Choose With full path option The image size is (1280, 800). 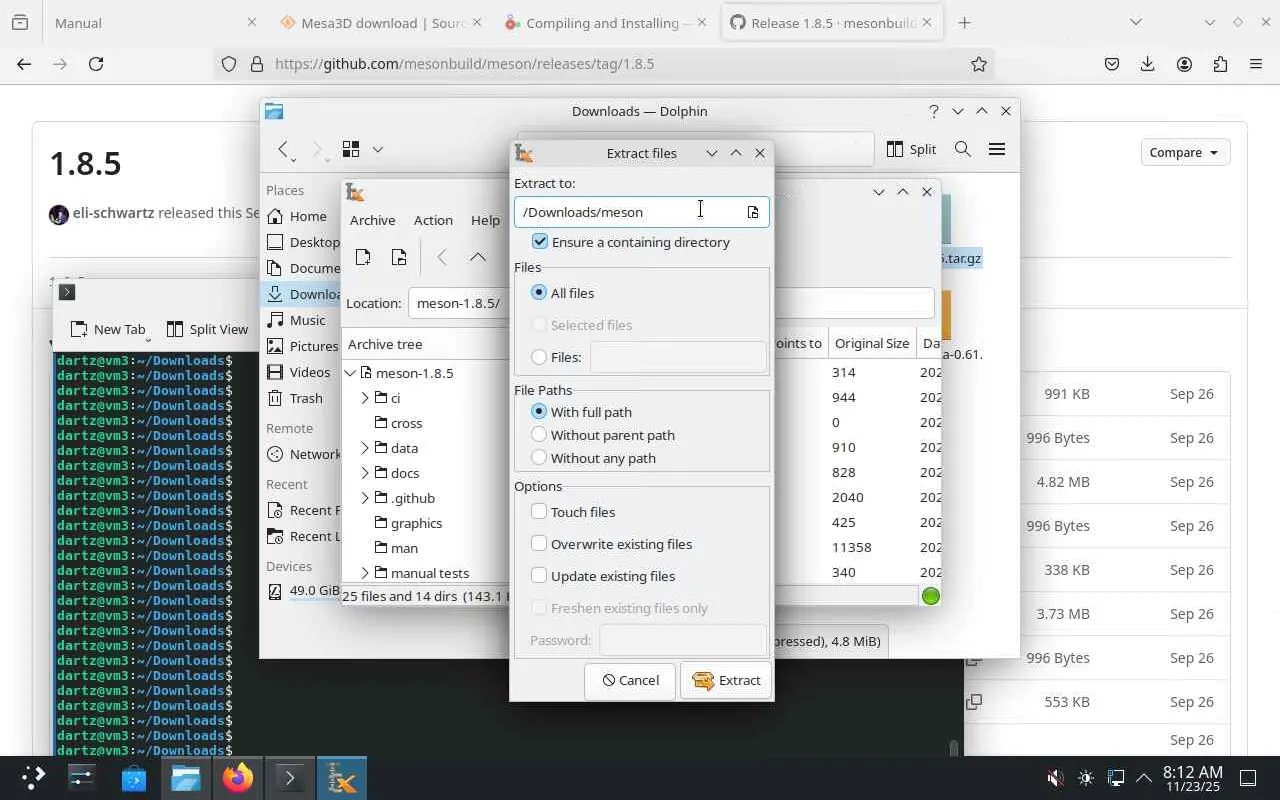[x=539, y=412]
